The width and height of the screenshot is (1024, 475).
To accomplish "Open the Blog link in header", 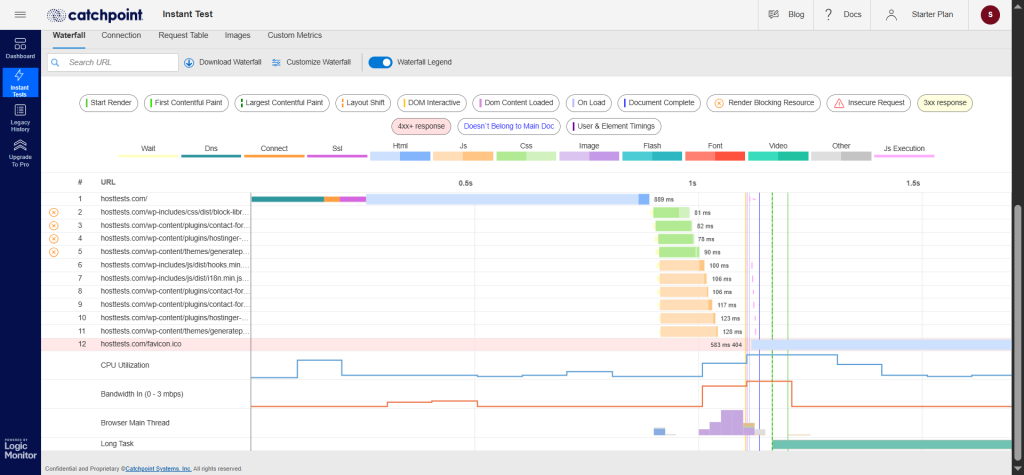I will (785, 15).
